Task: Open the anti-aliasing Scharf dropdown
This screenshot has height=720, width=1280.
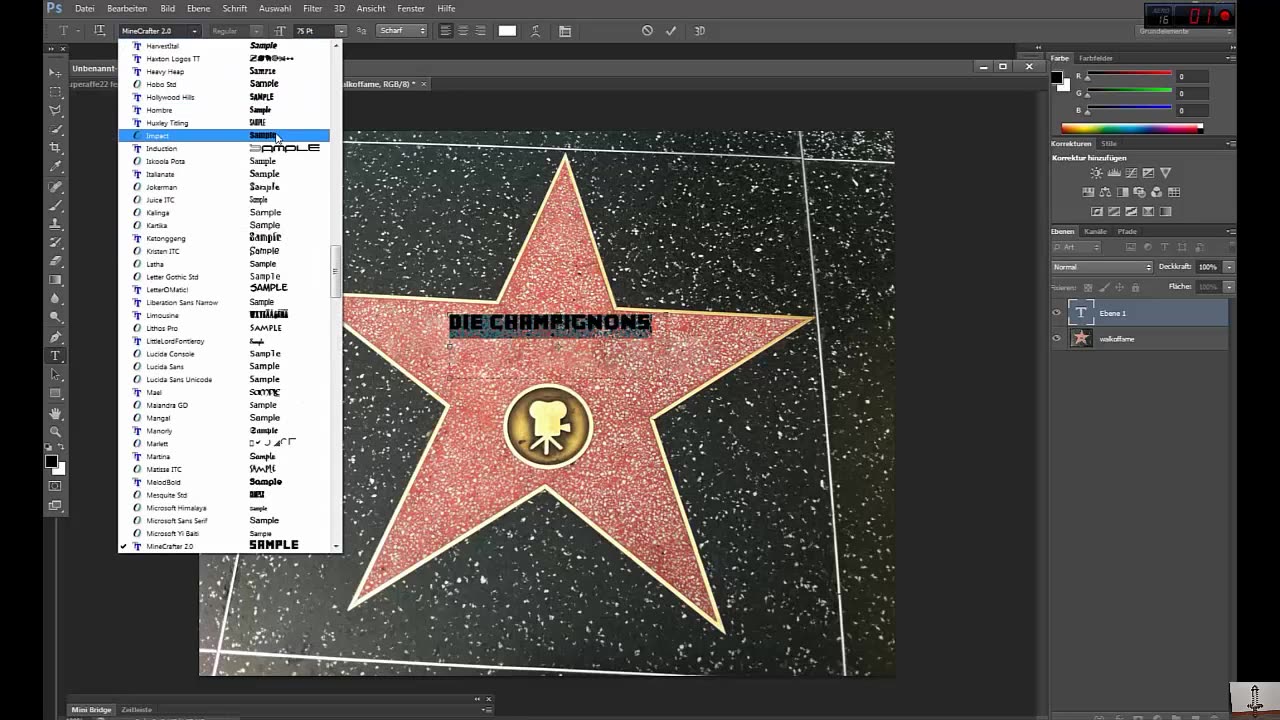Action: coord(402,31)
